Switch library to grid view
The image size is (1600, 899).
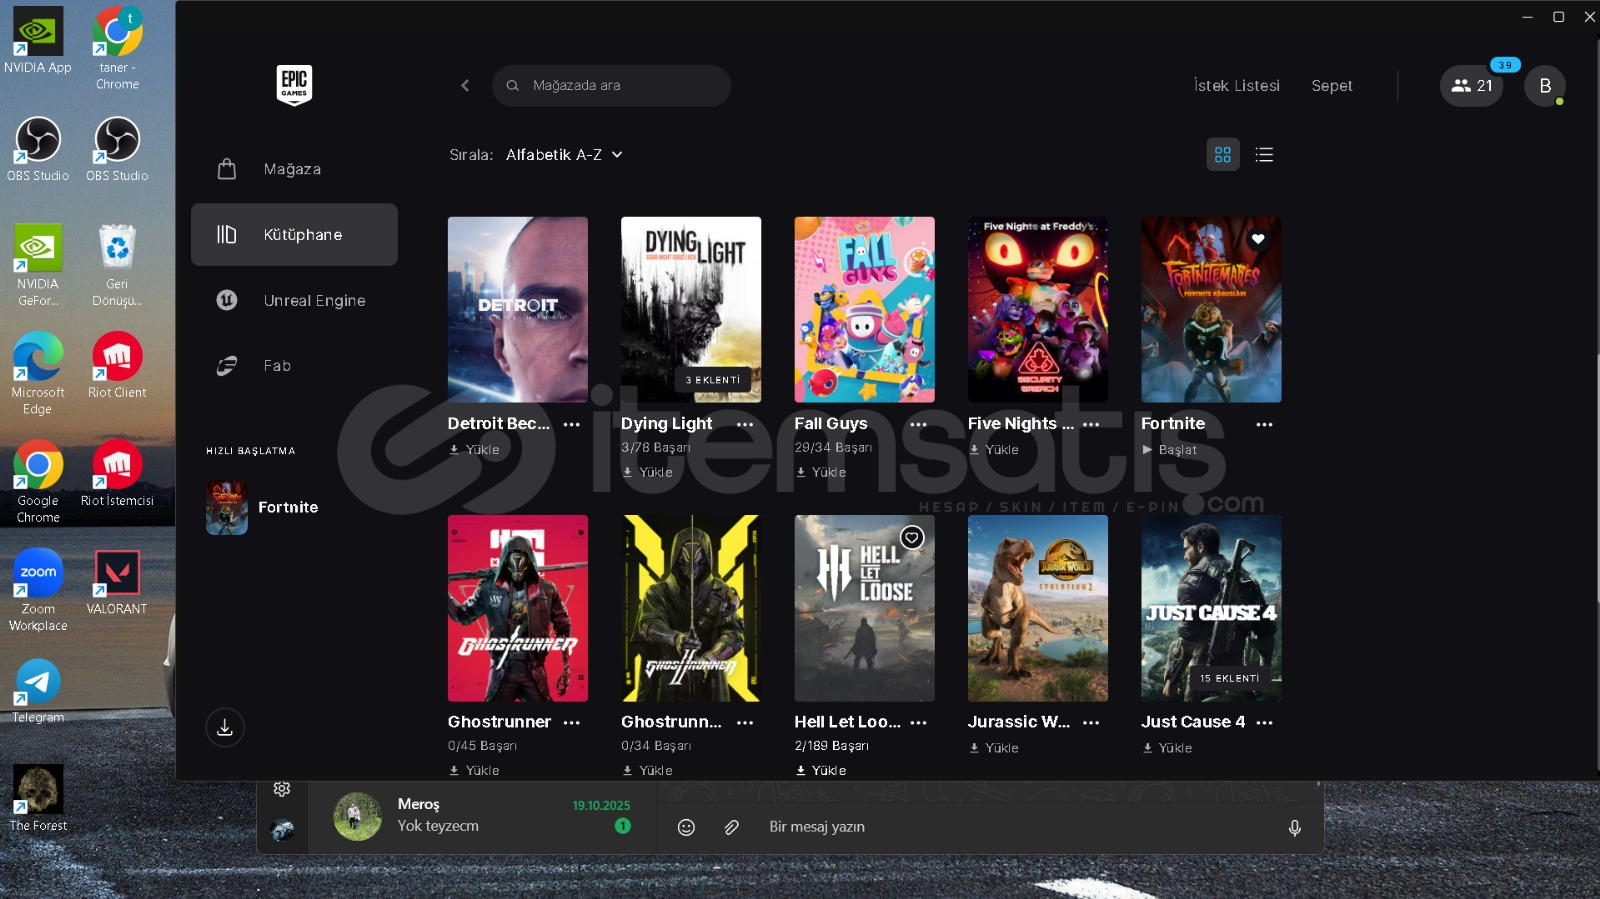(x=1222, y=155)
